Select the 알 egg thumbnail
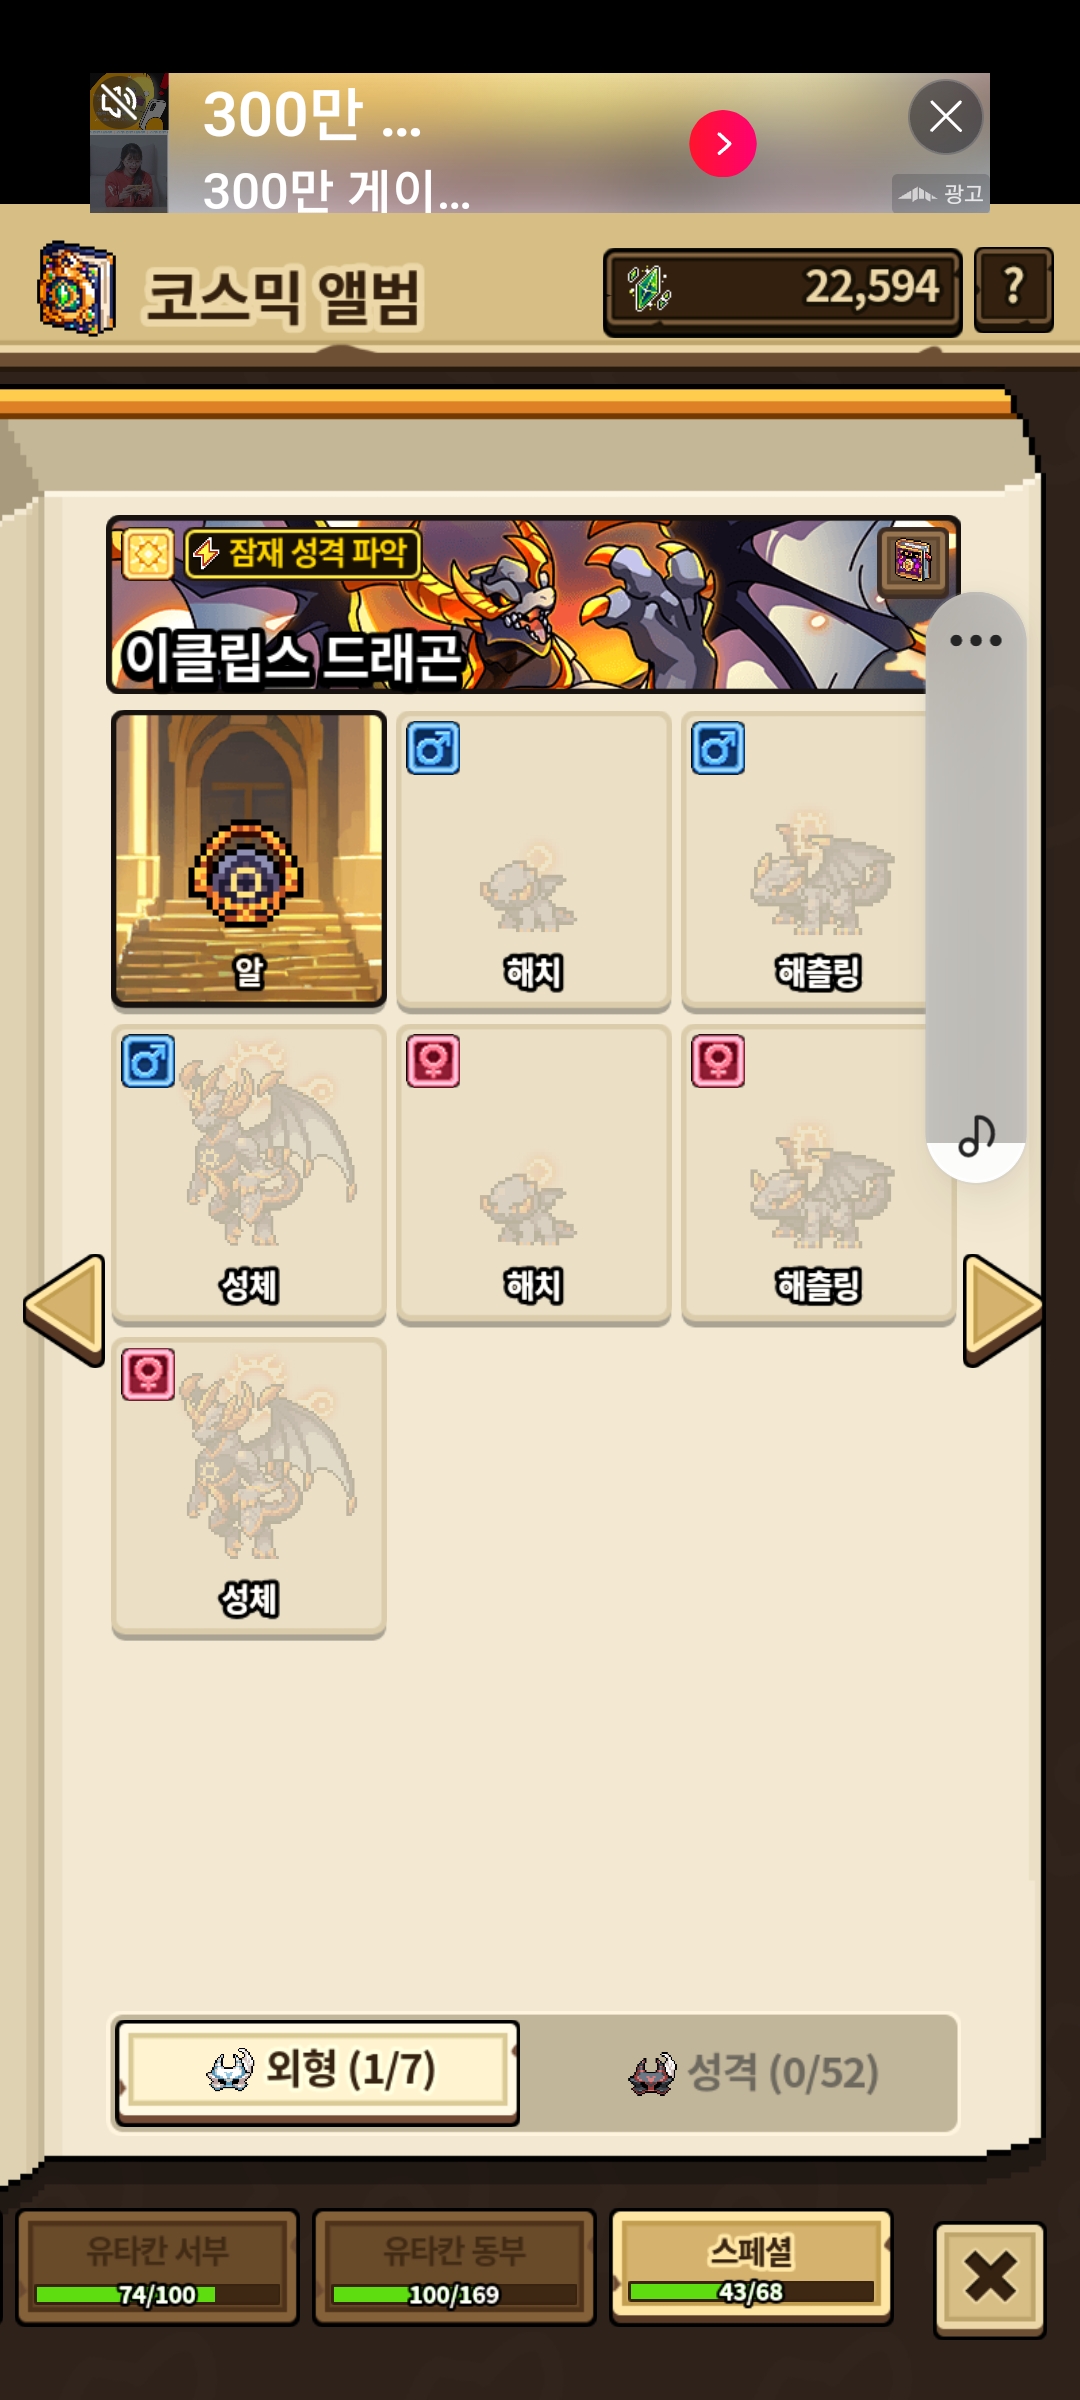 click(249, 859)
